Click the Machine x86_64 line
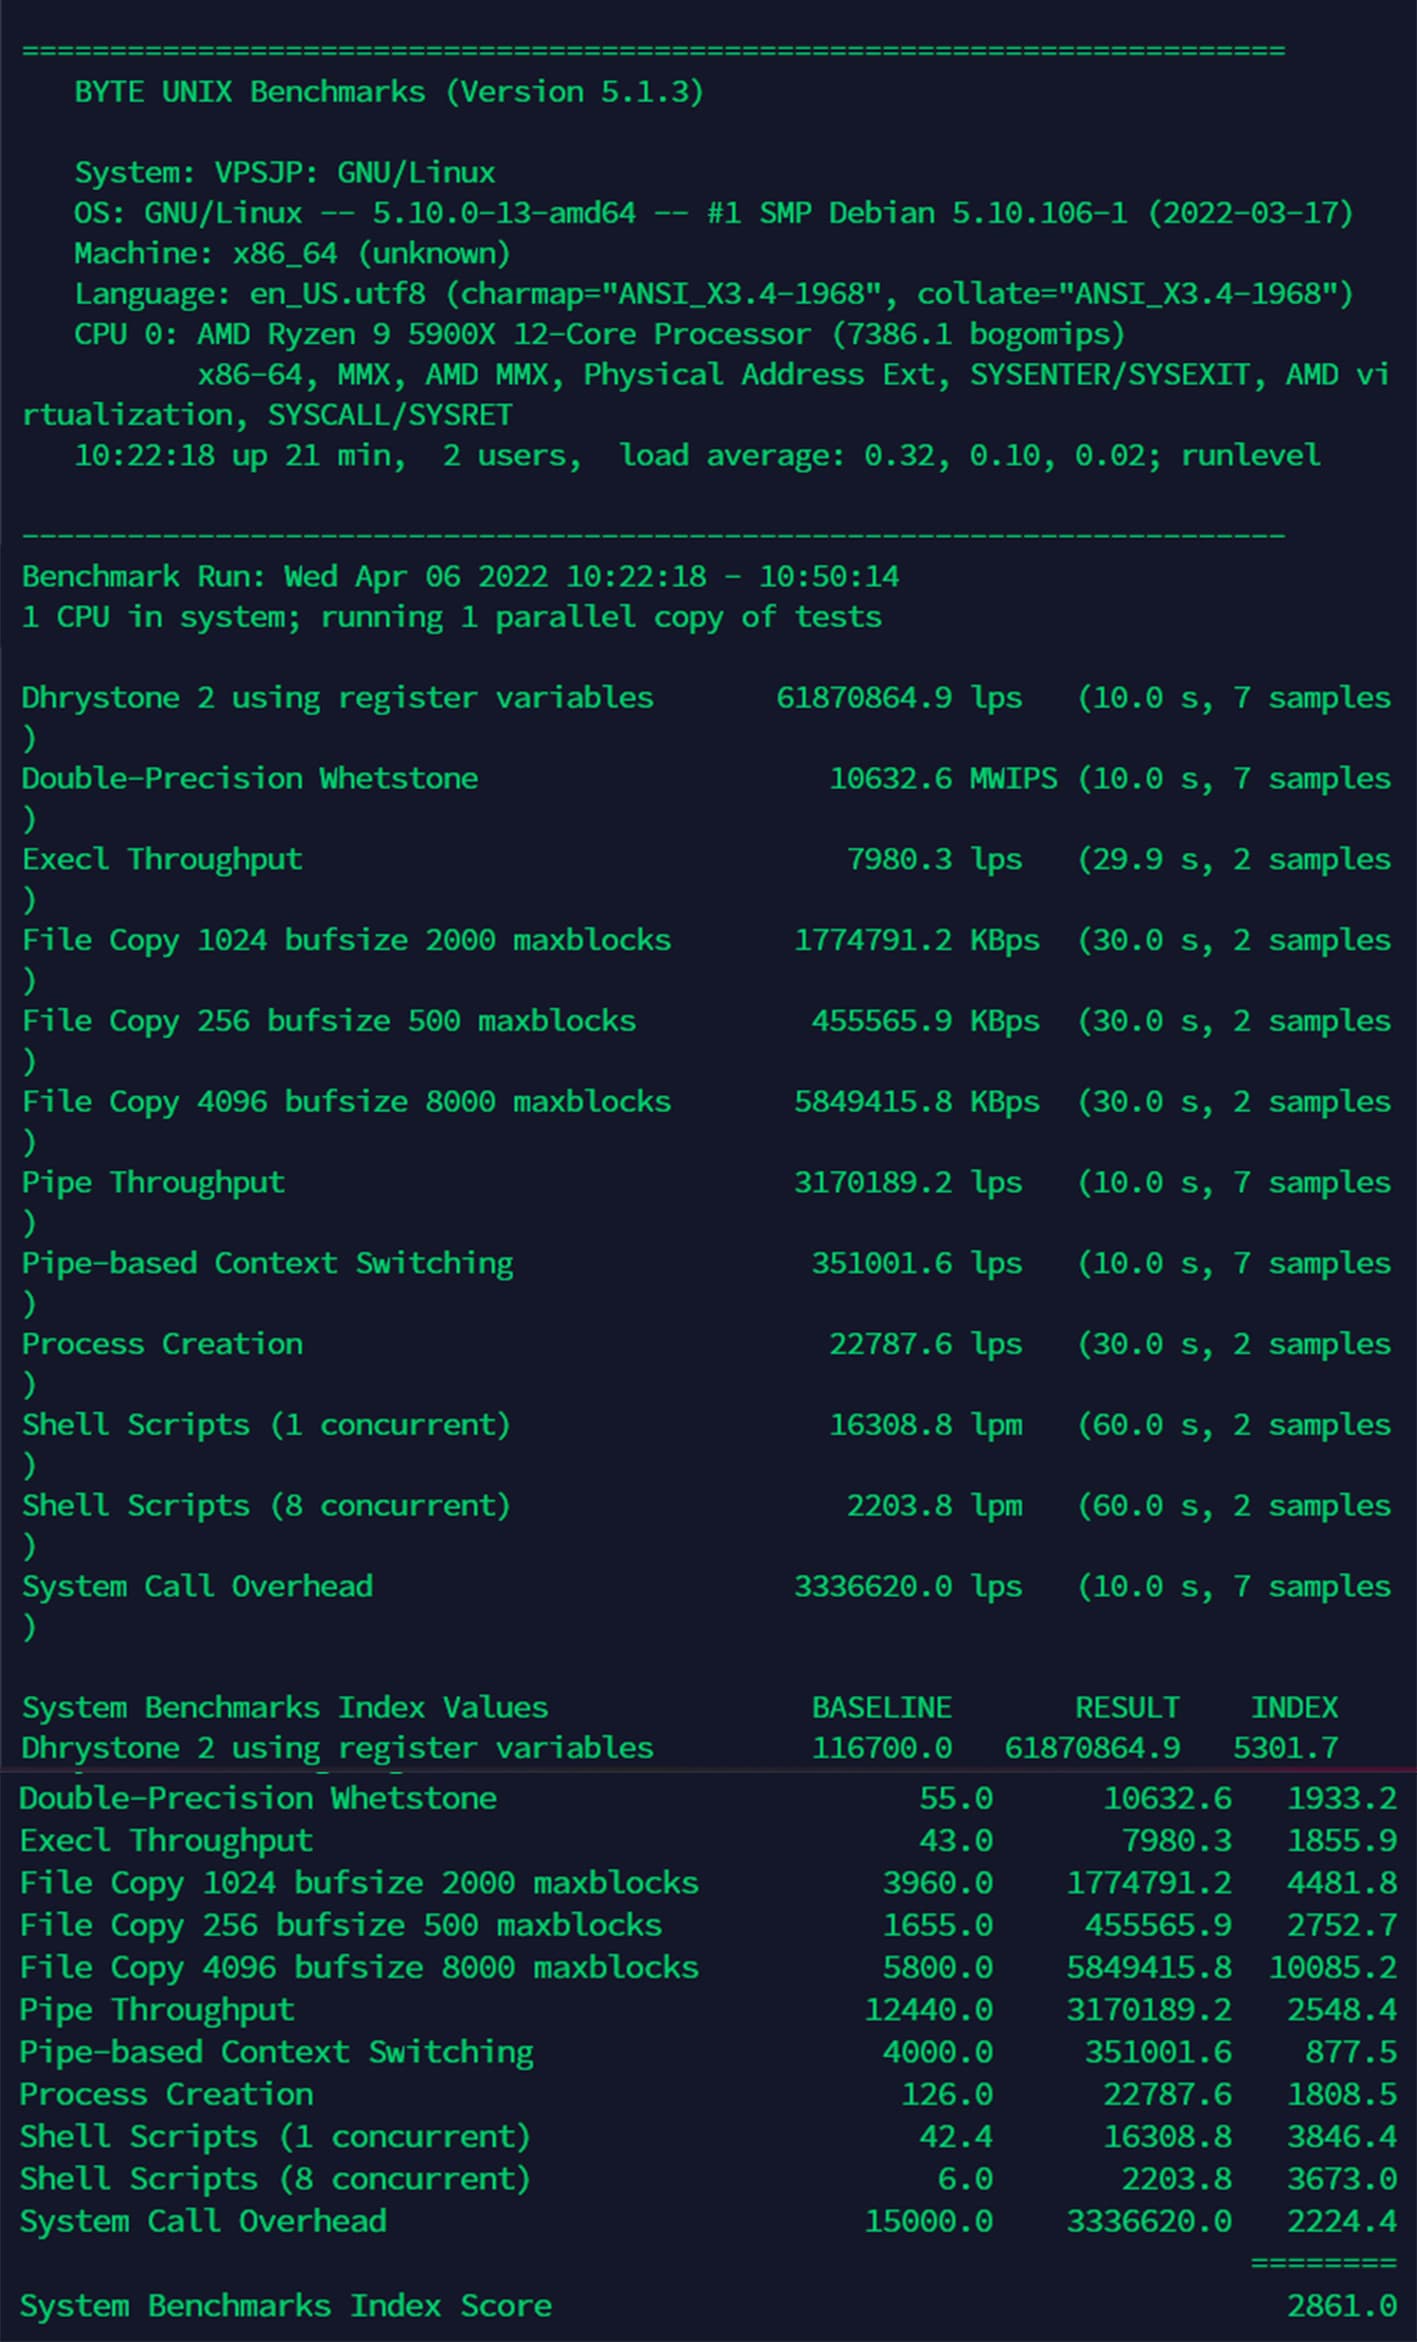 291,254
